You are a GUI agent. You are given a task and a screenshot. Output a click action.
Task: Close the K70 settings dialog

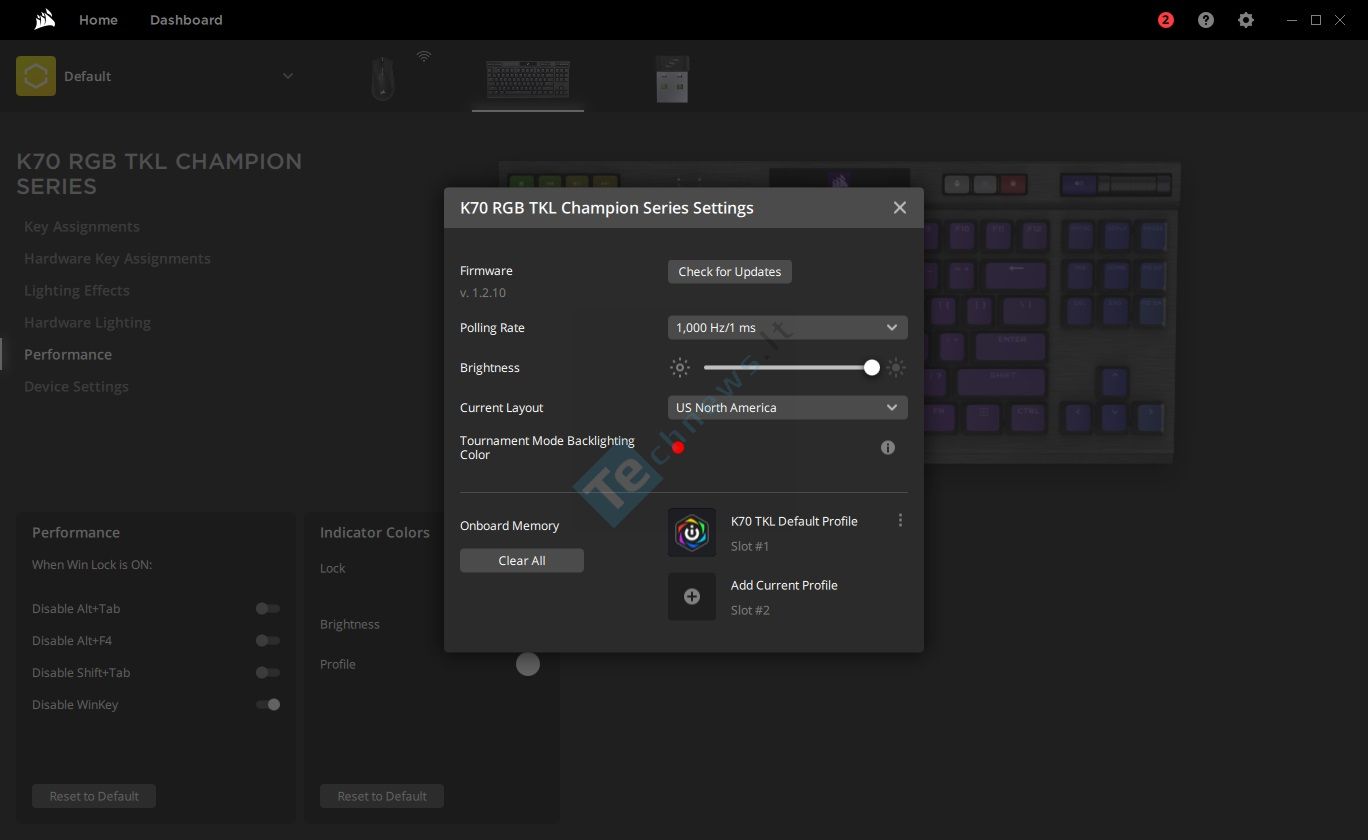(900, 207)
